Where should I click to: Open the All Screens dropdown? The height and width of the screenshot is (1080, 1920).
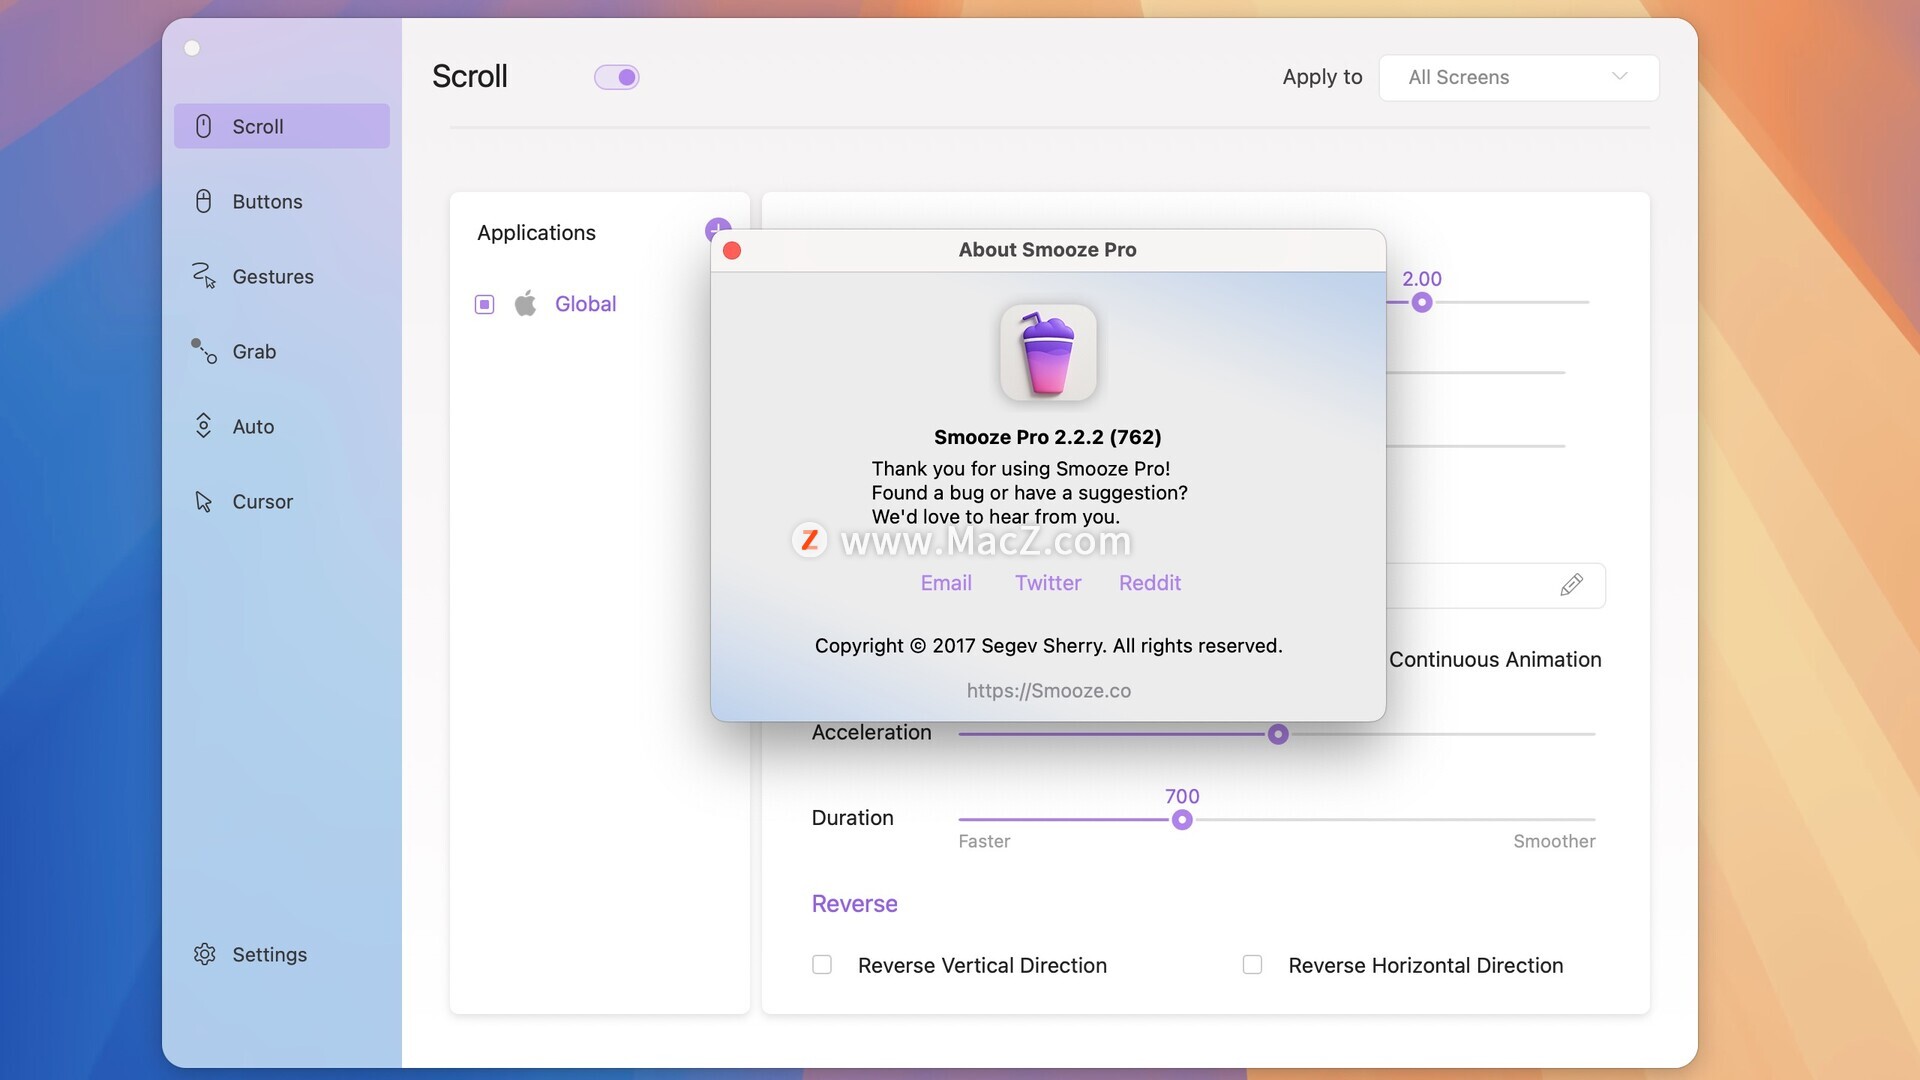(x=1519, y=77)
